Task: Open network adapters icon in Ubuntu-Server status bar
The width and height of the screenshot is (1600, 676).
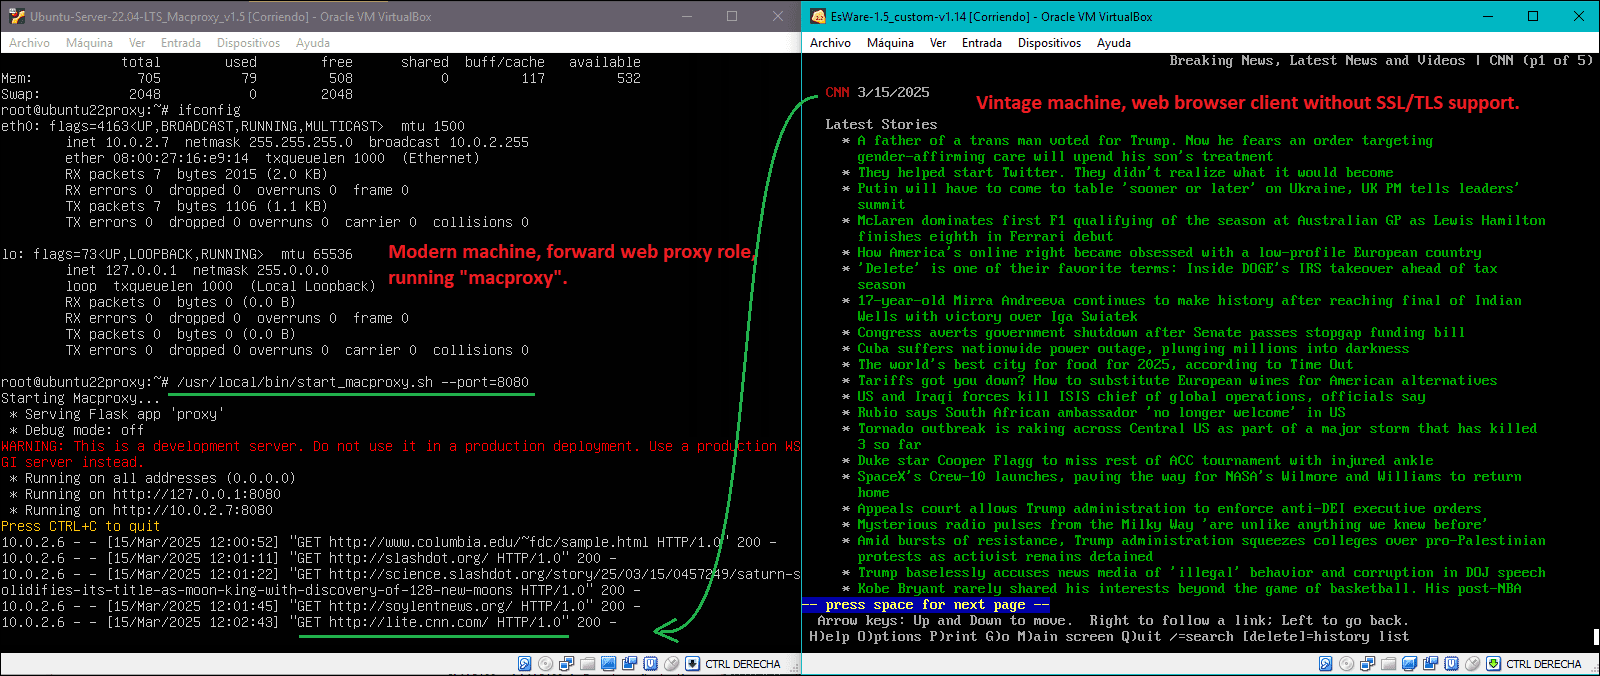Action: click(x=567, y=663)
